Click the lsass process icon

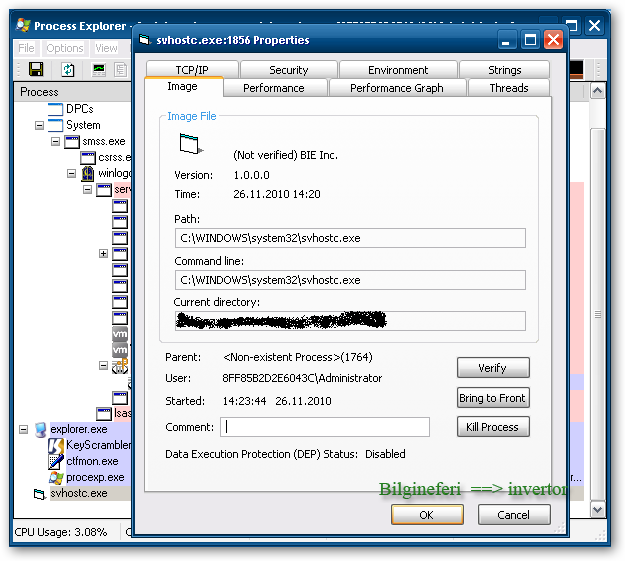point(104,413)
